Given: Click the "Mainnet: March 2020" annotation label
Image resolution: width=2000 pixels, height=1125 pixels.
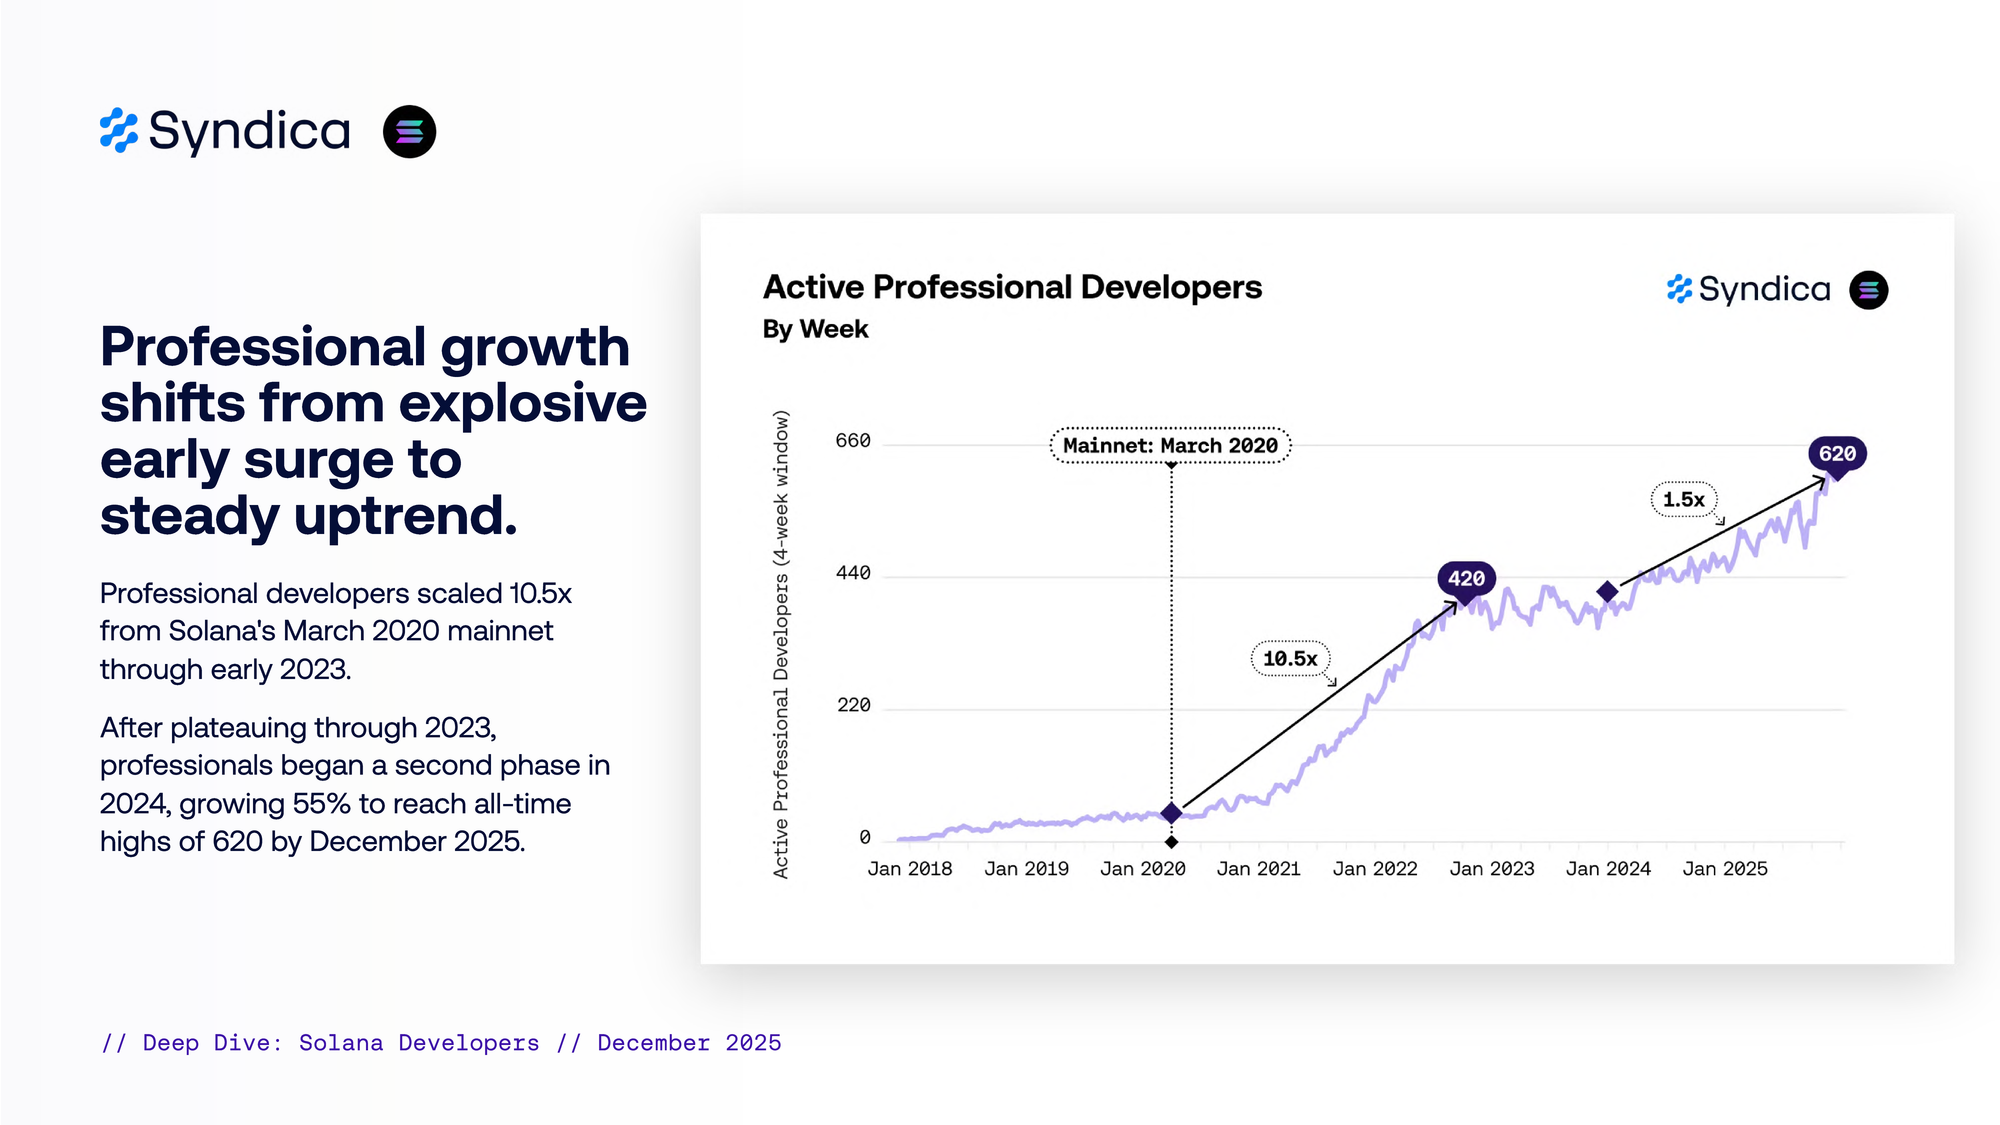Looking at the screenshot, I should click(x=1170, y=445).
